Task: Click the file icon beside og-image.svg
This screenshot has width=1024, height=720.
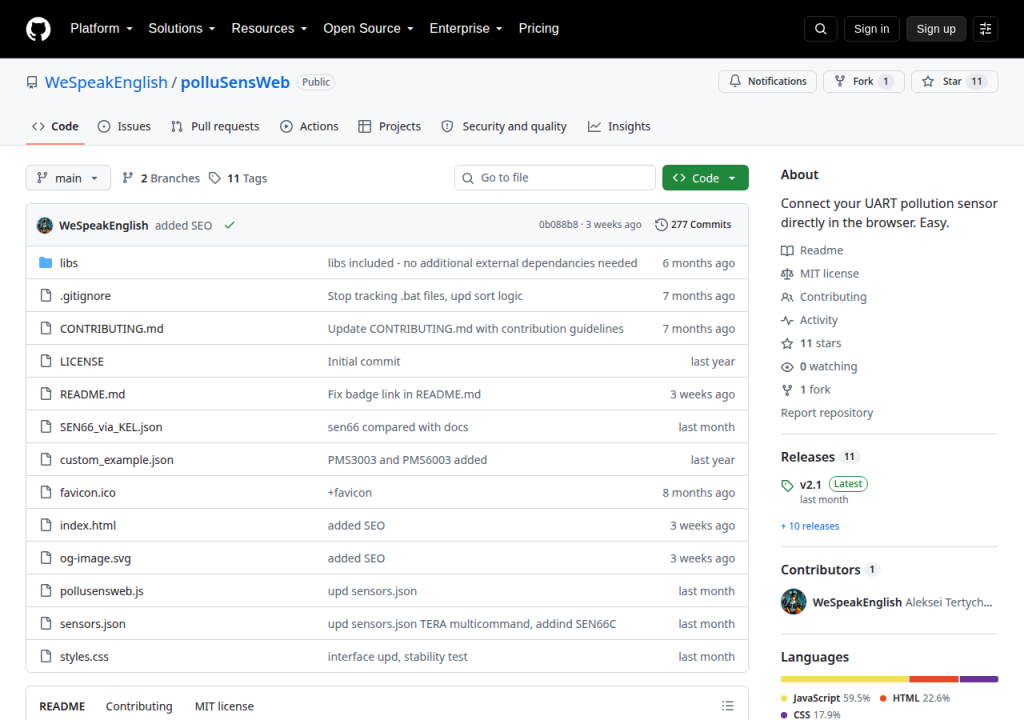Action: (46, 558)
